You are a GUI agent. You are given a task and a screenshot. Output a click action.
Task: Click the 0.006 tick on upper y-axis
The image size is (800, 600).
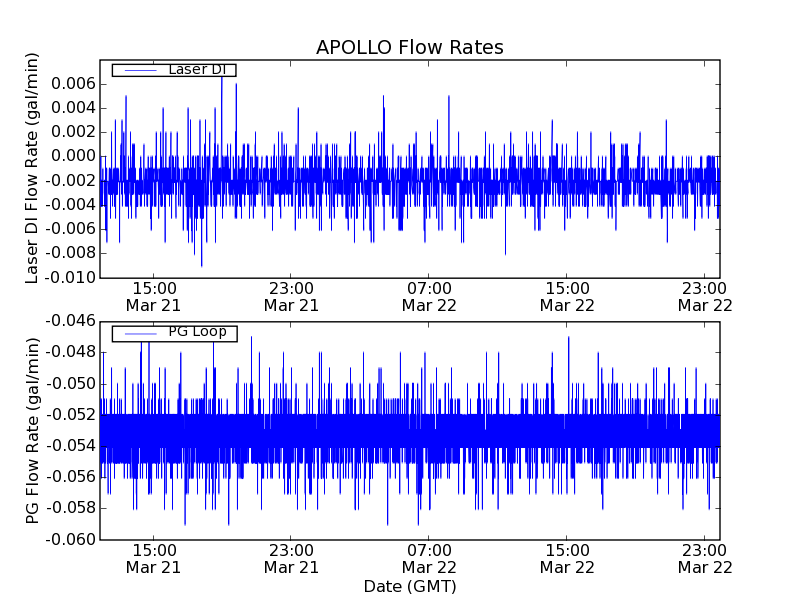pos(74,83)
